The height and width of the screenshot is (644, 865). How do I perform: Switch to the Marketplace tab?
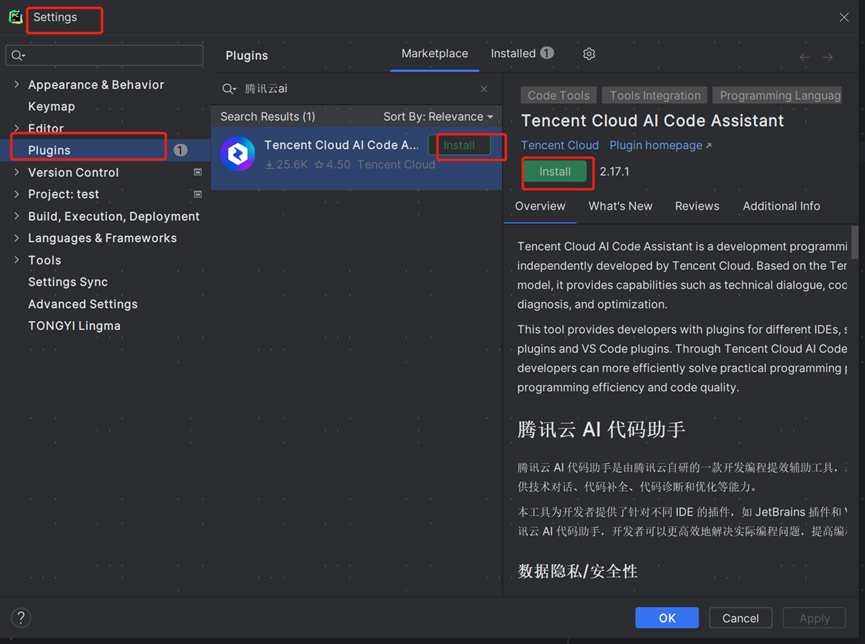(x=435, y=54)
